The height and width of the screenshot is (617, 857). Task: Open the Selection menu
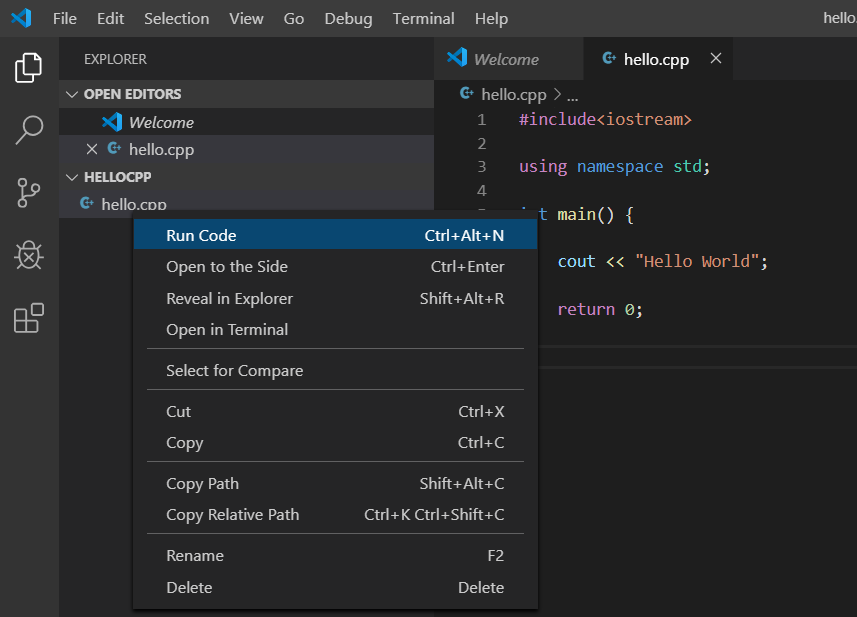point(177,19)
